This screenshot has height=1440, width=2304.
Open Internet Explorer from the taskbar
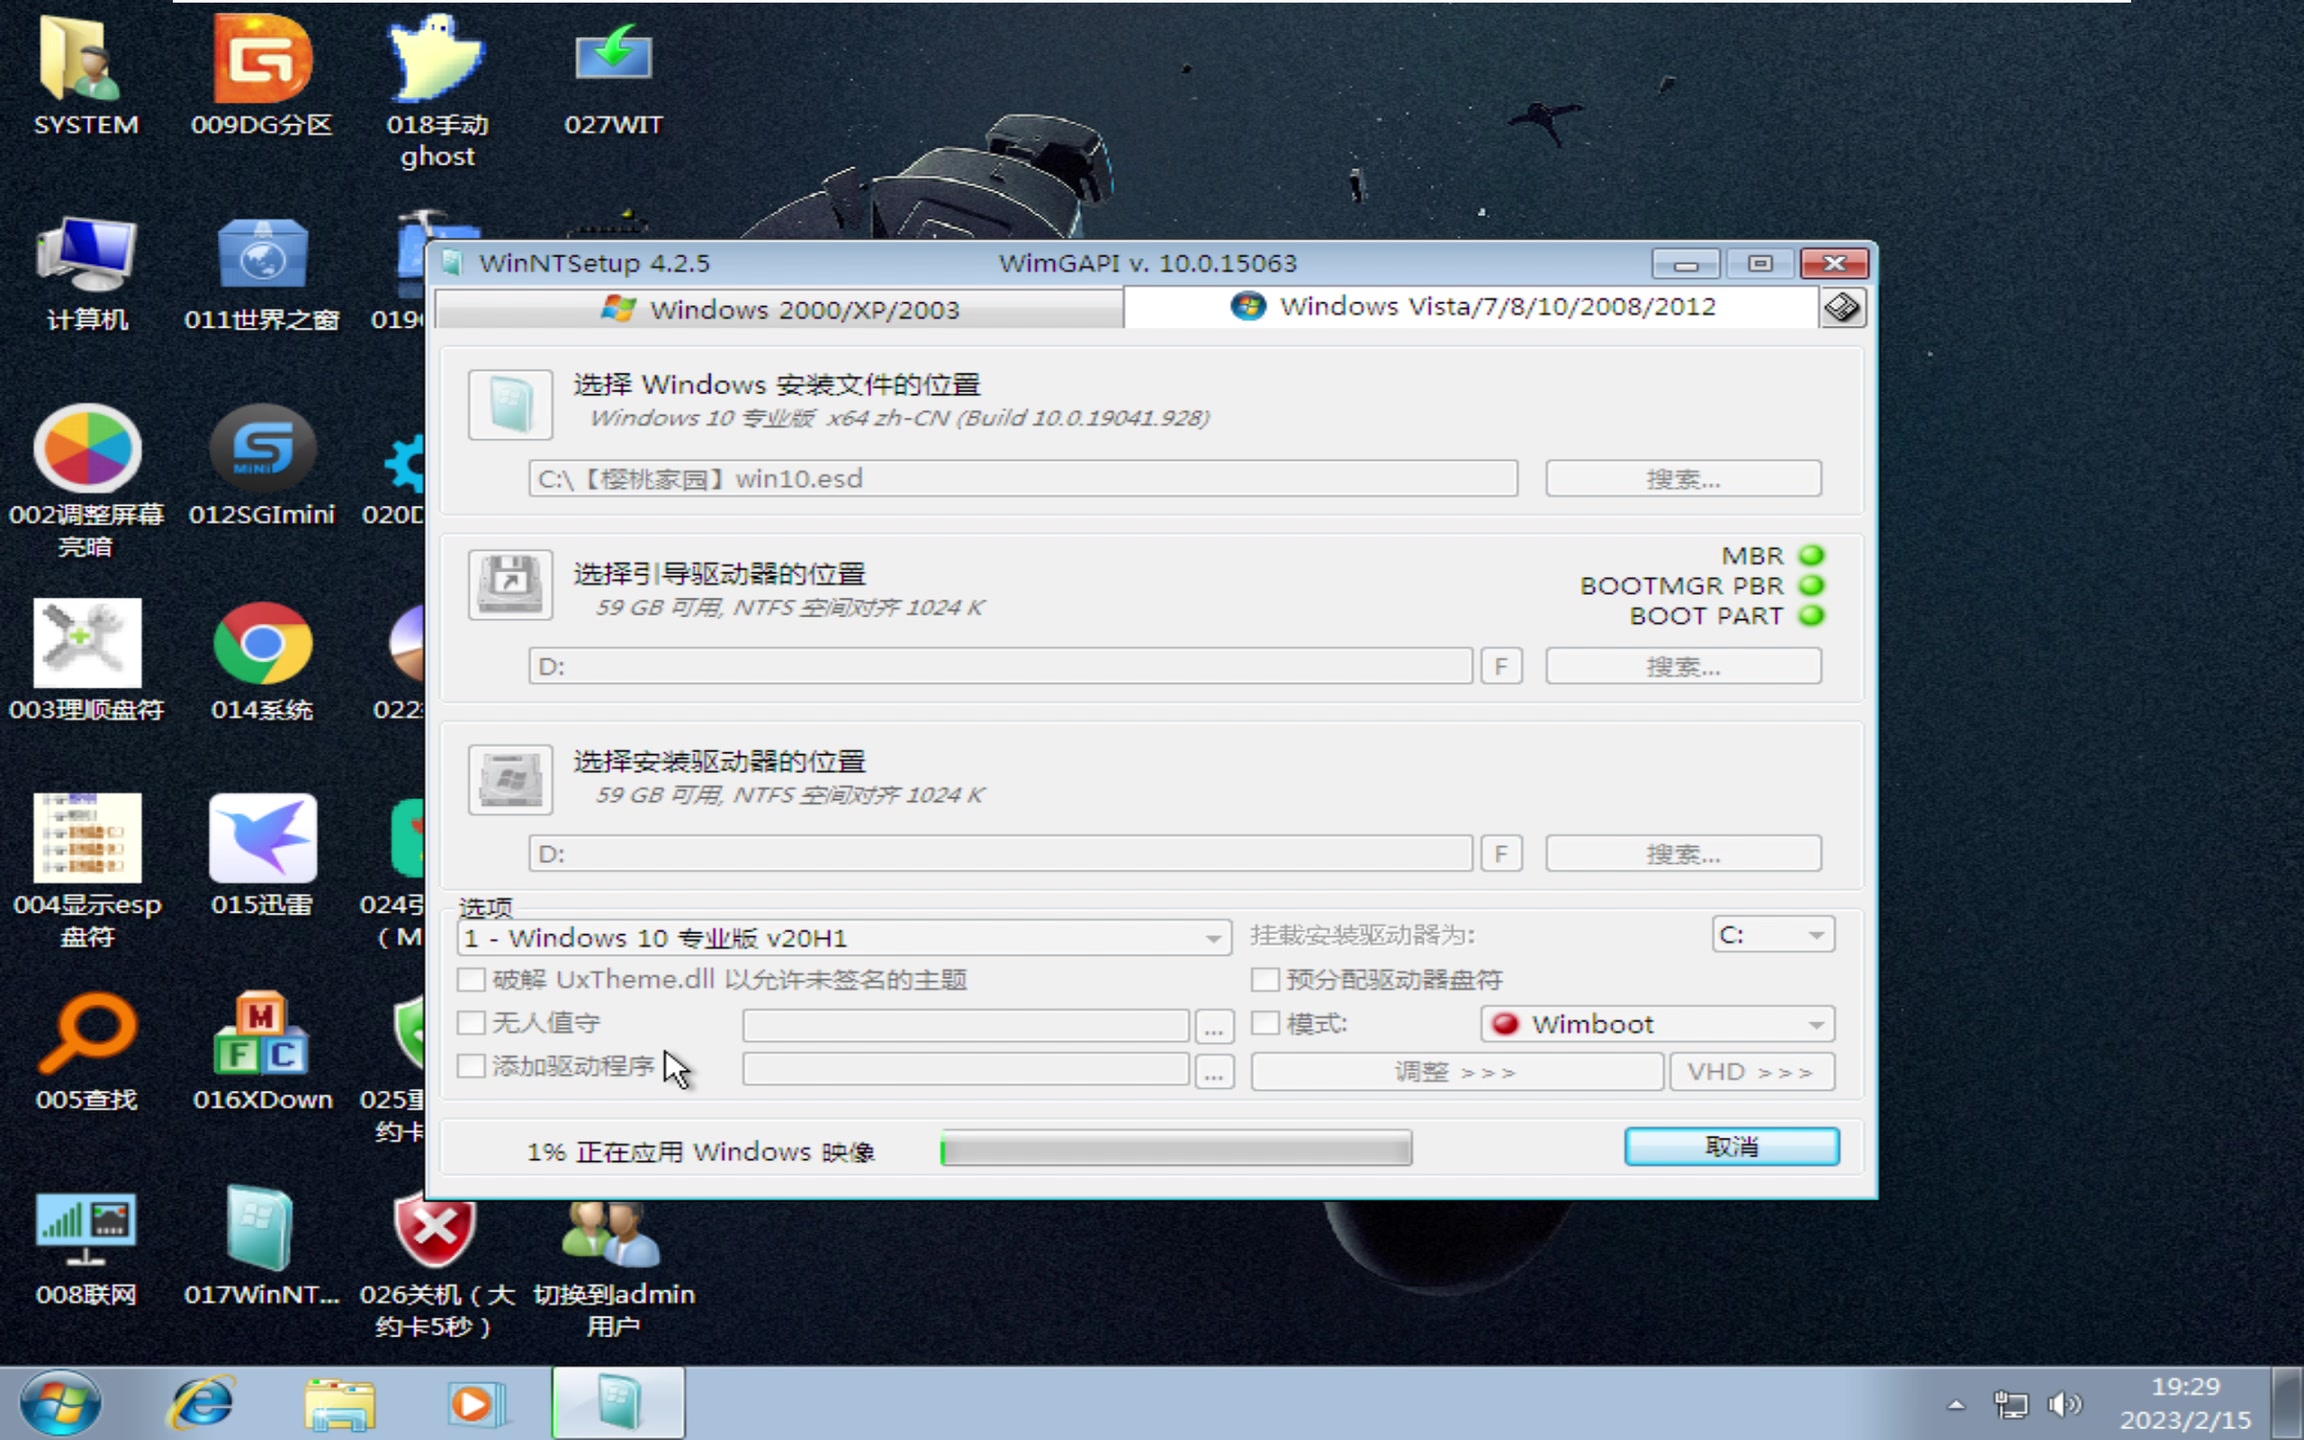(x=203, y=1404)
